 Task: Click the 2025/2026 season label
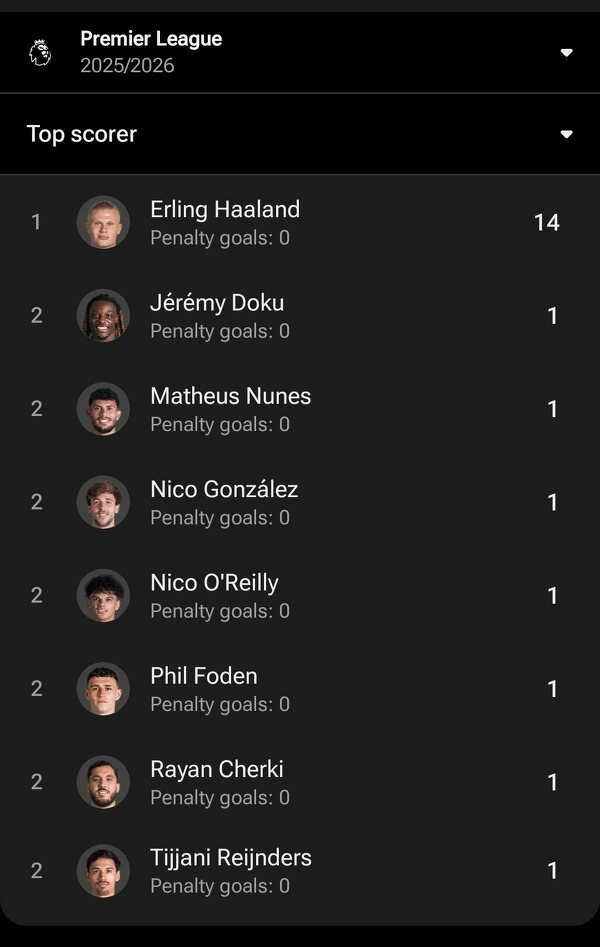[x=127, y=66]
